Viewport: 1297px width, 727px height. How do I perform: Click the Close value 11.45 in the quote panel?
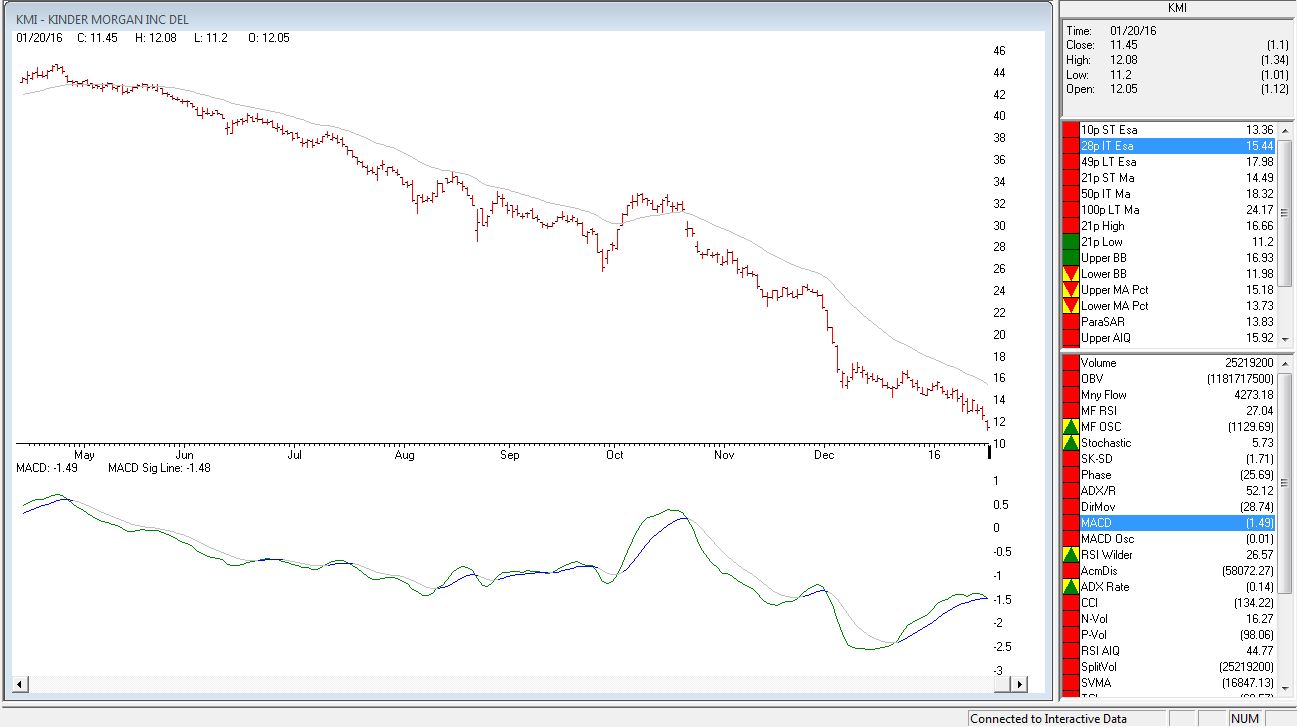coord(1125,45)
